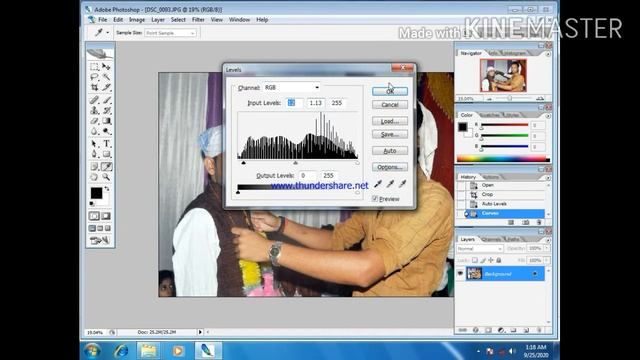Toggle lock image pixels in Layers
The height and width of the screenshot is (360, 640).
point(483,260)
